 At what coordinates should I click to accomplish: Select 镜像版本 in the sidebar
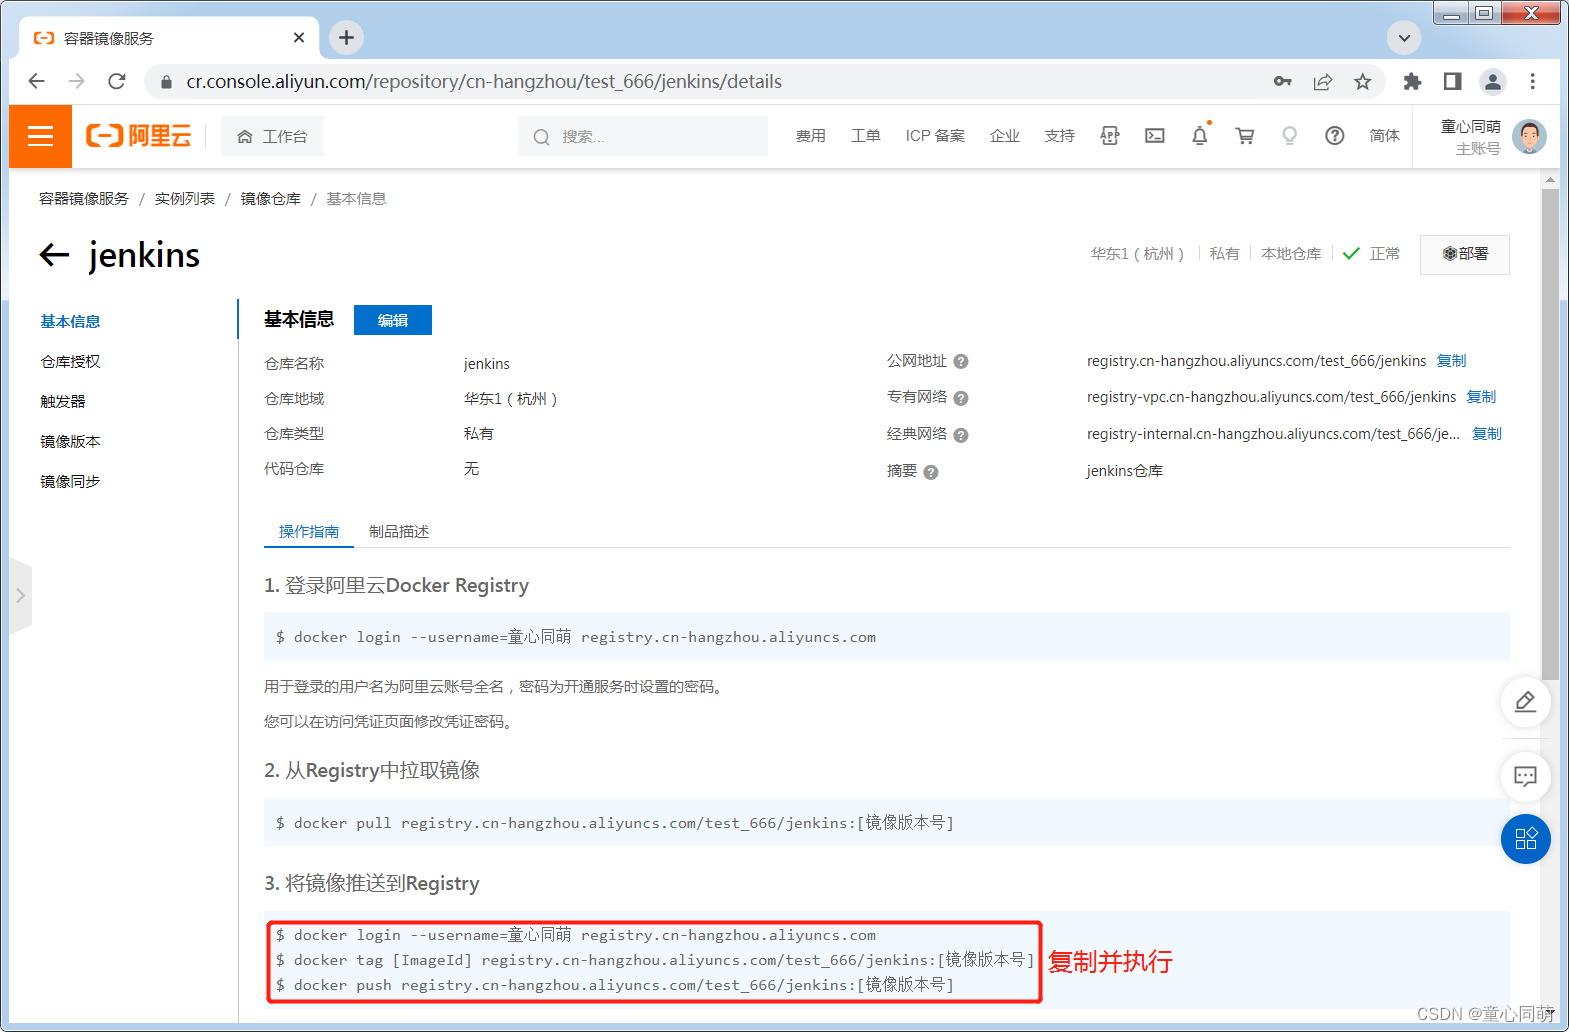tap(70, 441)
